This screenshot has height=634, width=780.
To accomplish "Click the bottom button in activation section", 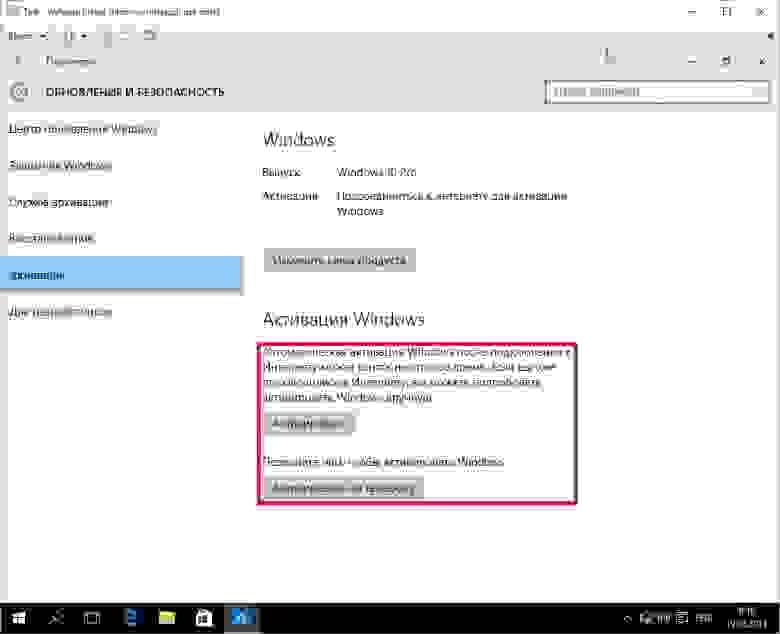I will click(x=344, y=488).
